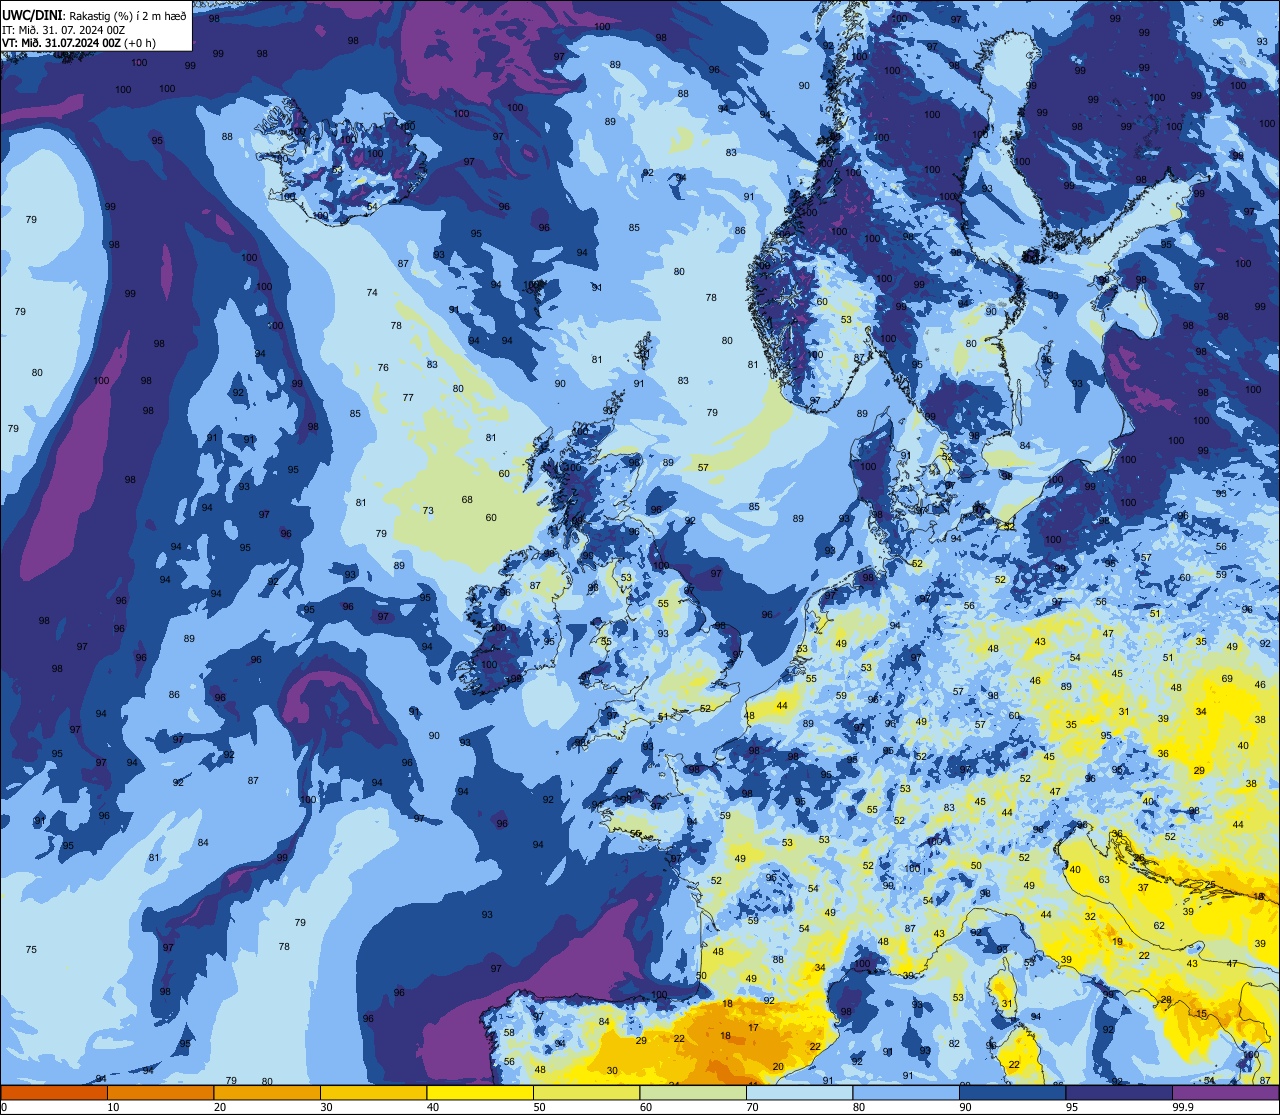Click the light blue 80–90 legend swatch

(906, 1093)
